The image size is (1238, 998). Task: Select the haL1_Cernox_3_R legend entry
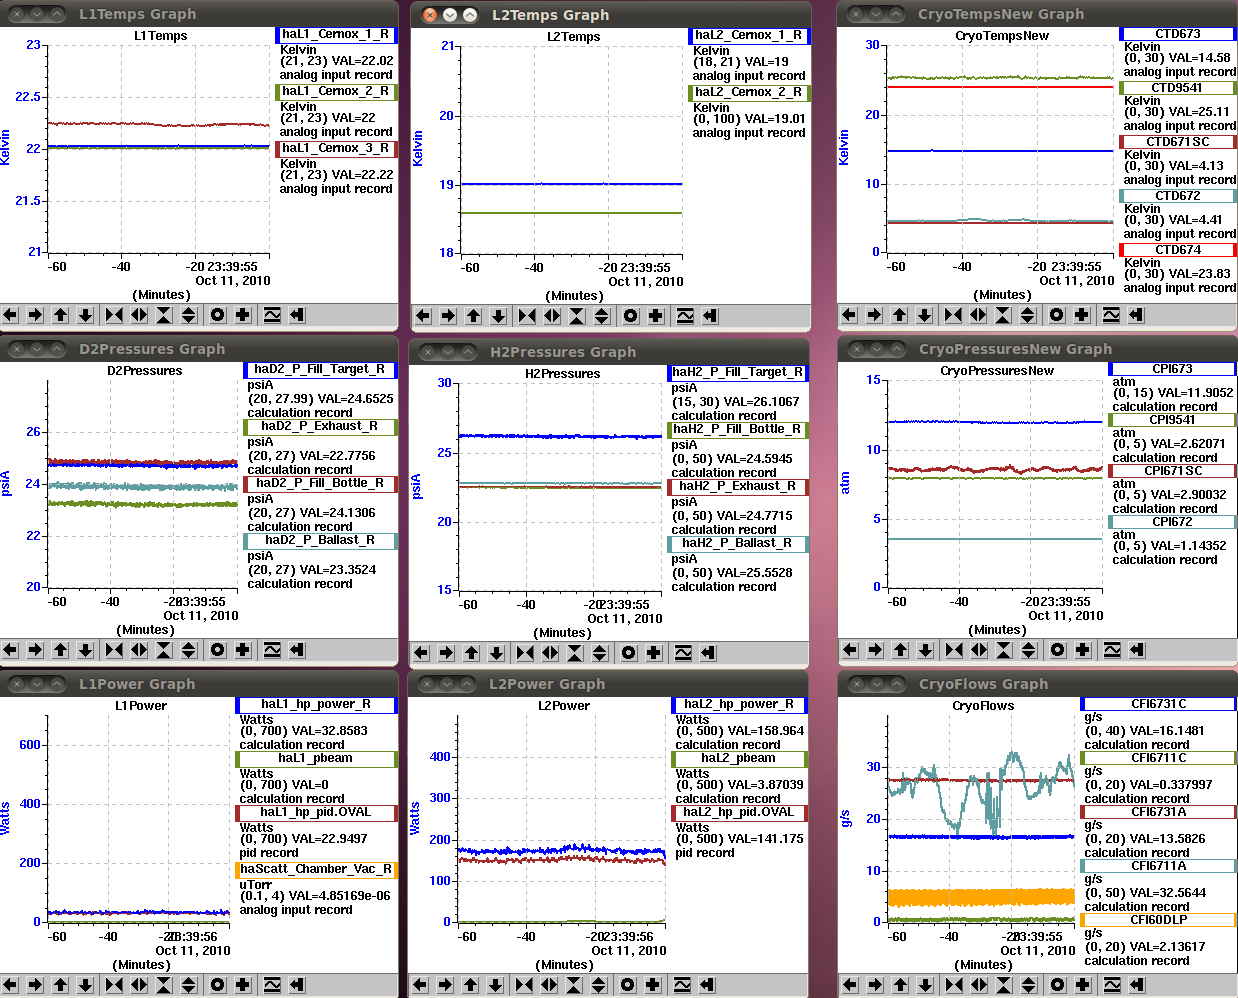point(336,148)
